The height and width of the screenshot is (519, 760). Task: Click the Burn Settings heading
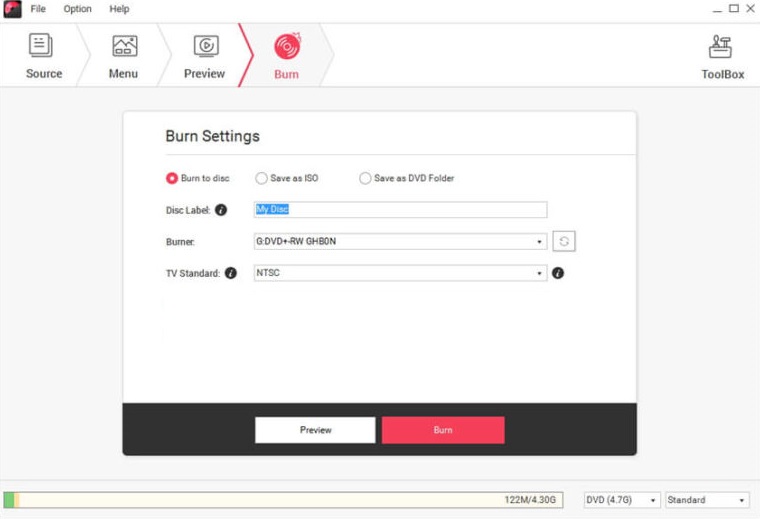pos(212,136)
